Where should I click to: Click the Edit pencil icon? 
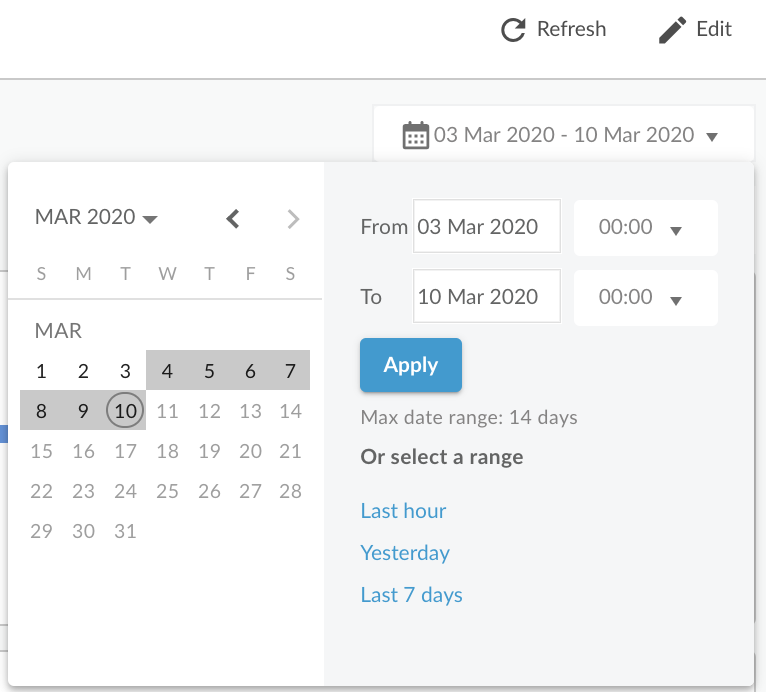point(672,30)
